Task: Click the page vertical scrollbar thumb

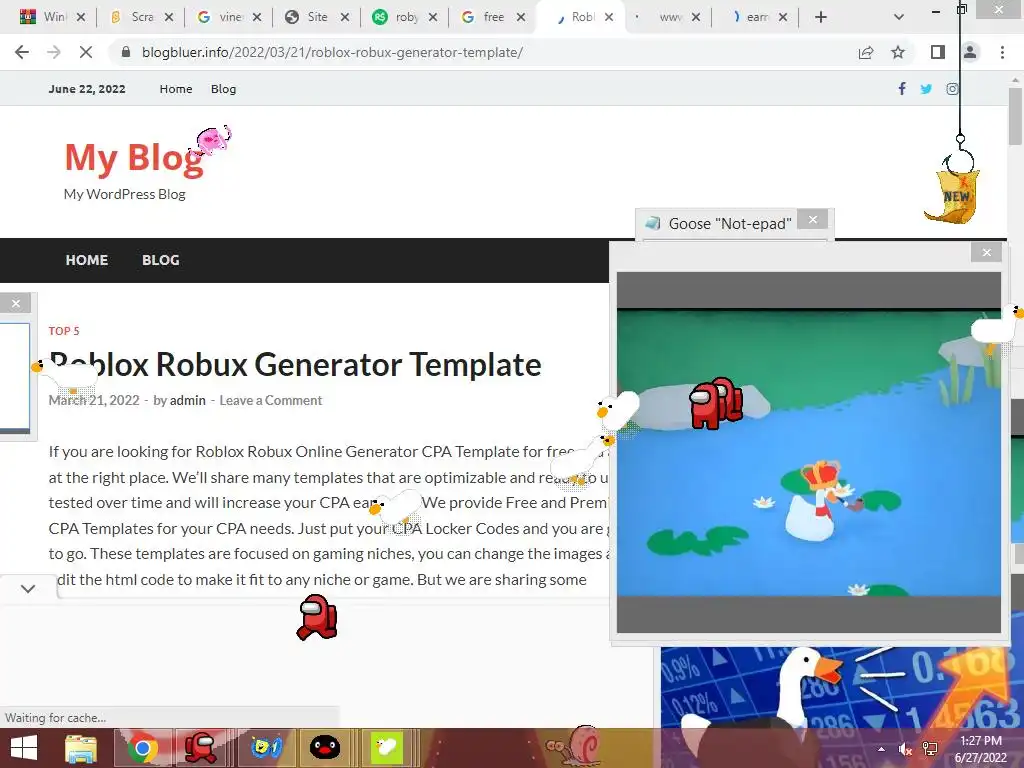Action: pyautogui.click(x=1015, y=116)
